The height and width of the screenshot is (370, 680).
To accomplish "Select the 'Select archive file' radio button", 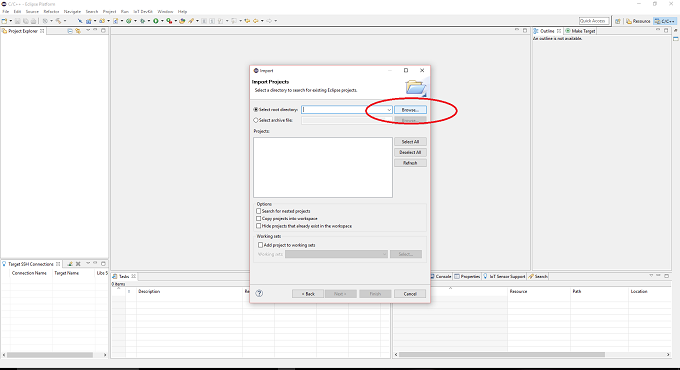I will pyautogui.click(x=256, y=120).
